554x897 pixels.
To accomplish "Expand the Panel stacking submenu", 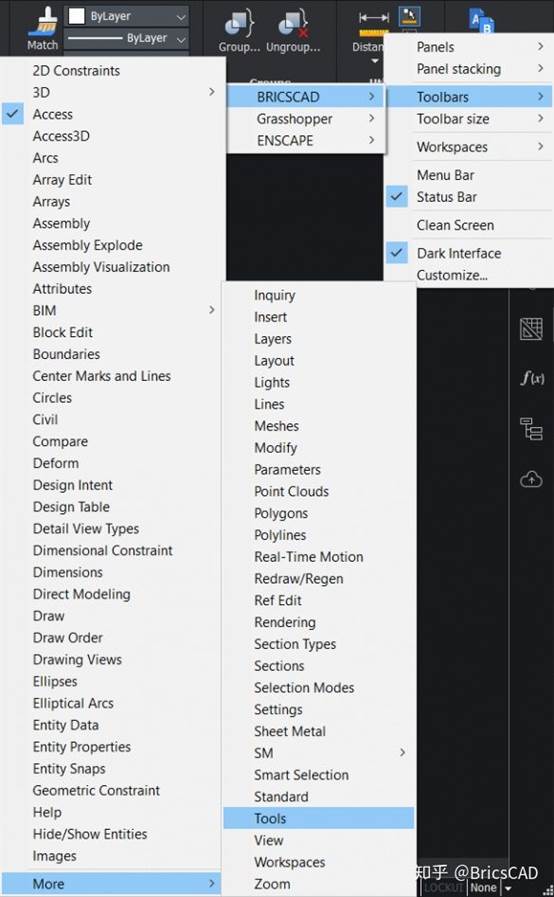I will pyautogui.click(x=468, y=69).
